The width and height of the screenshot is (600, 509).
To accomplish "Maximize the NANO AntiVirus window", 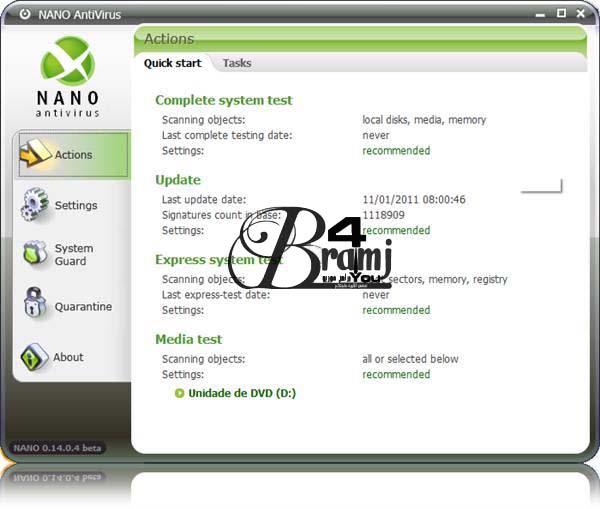I will coord(561,13).
